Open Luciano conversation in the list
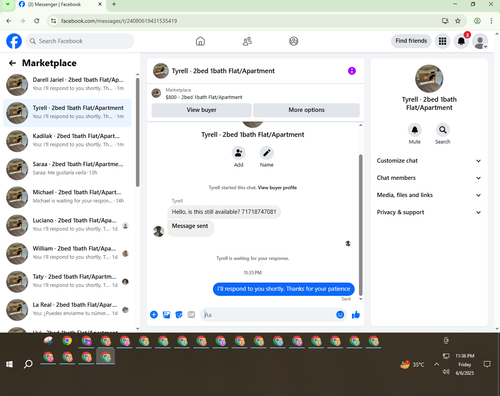 [x=68, y=225]
